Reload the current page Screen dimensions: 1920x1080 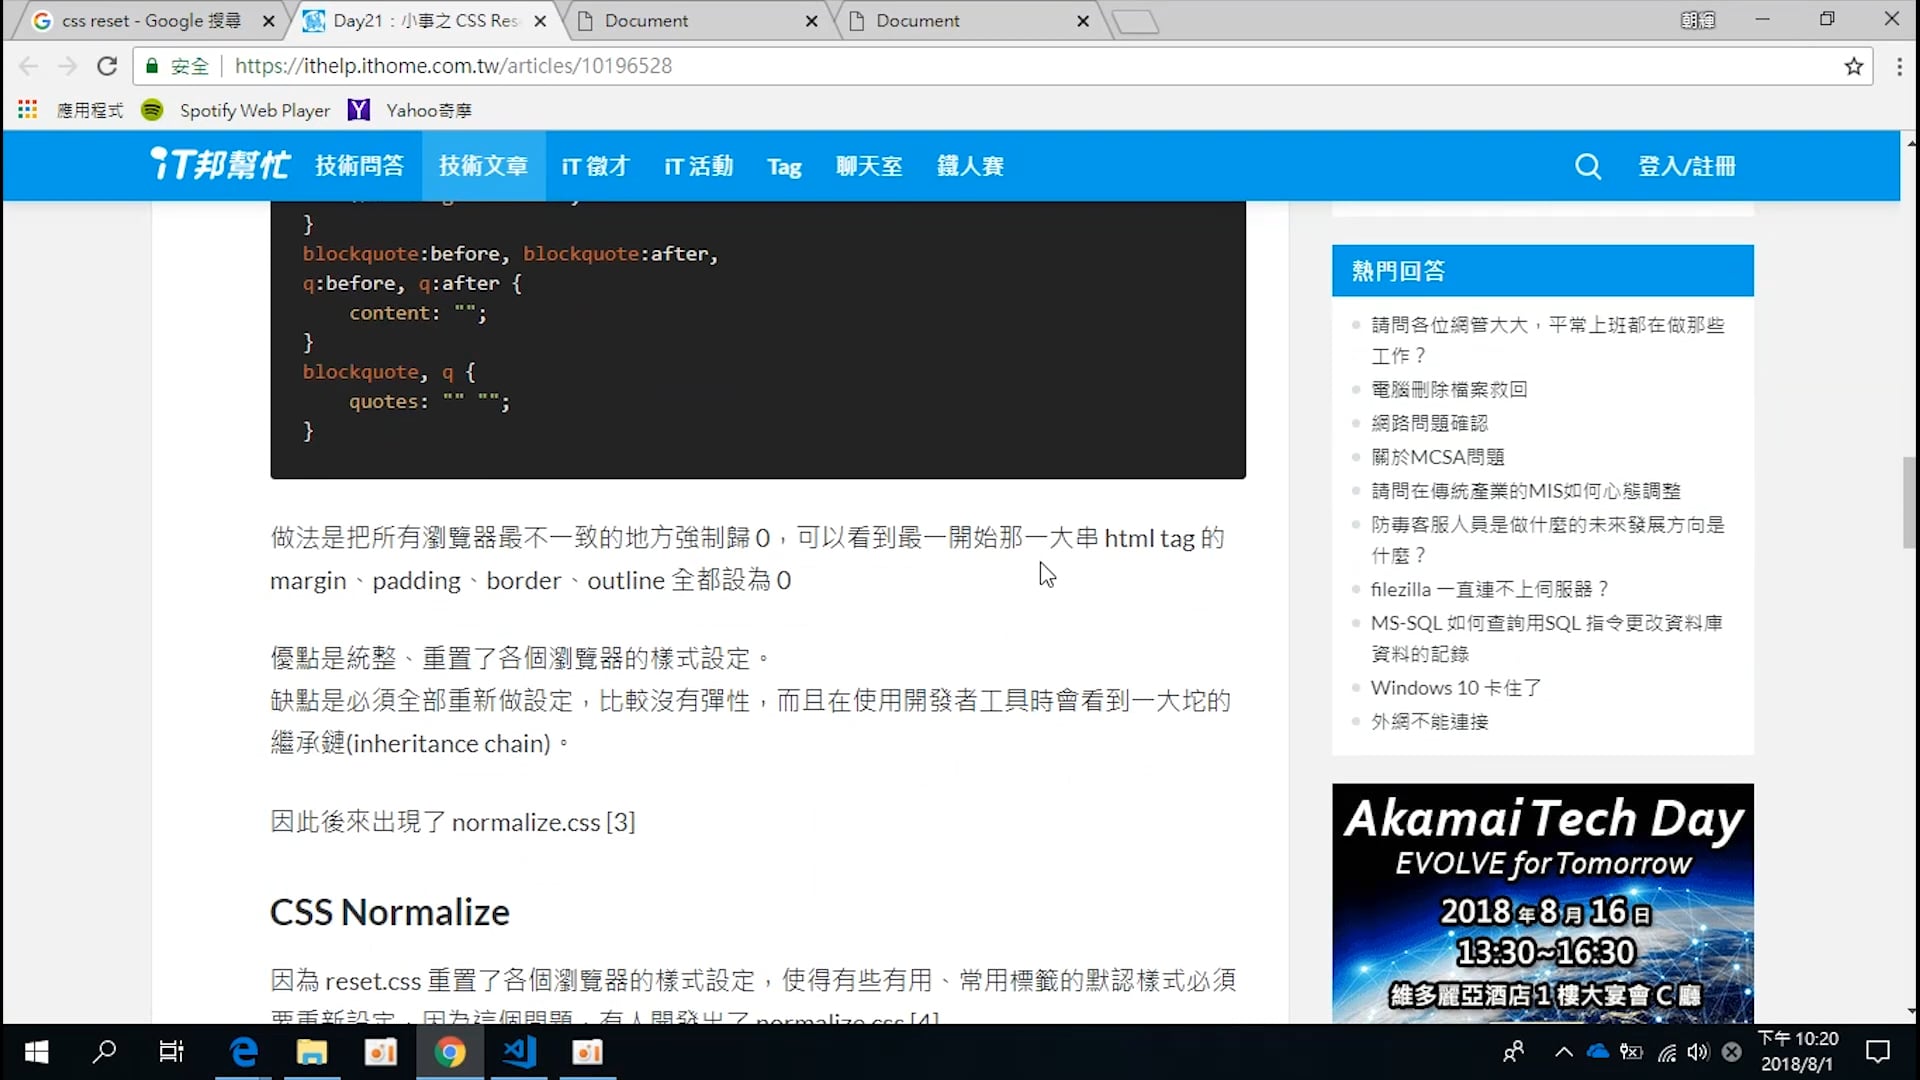click(x=106, y=66)
